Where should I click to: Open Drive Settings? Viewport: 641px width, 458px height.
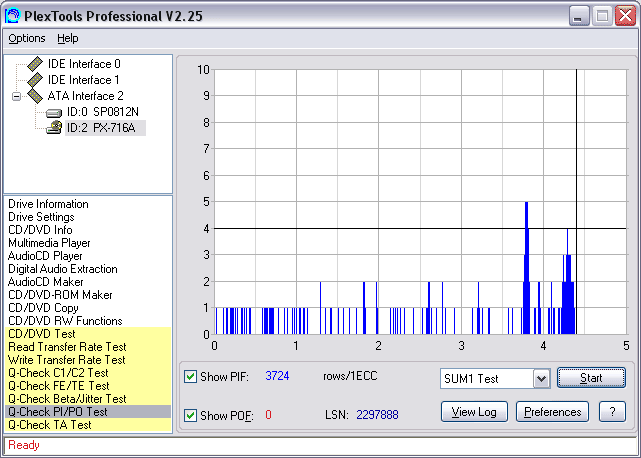tap(41, 217)
